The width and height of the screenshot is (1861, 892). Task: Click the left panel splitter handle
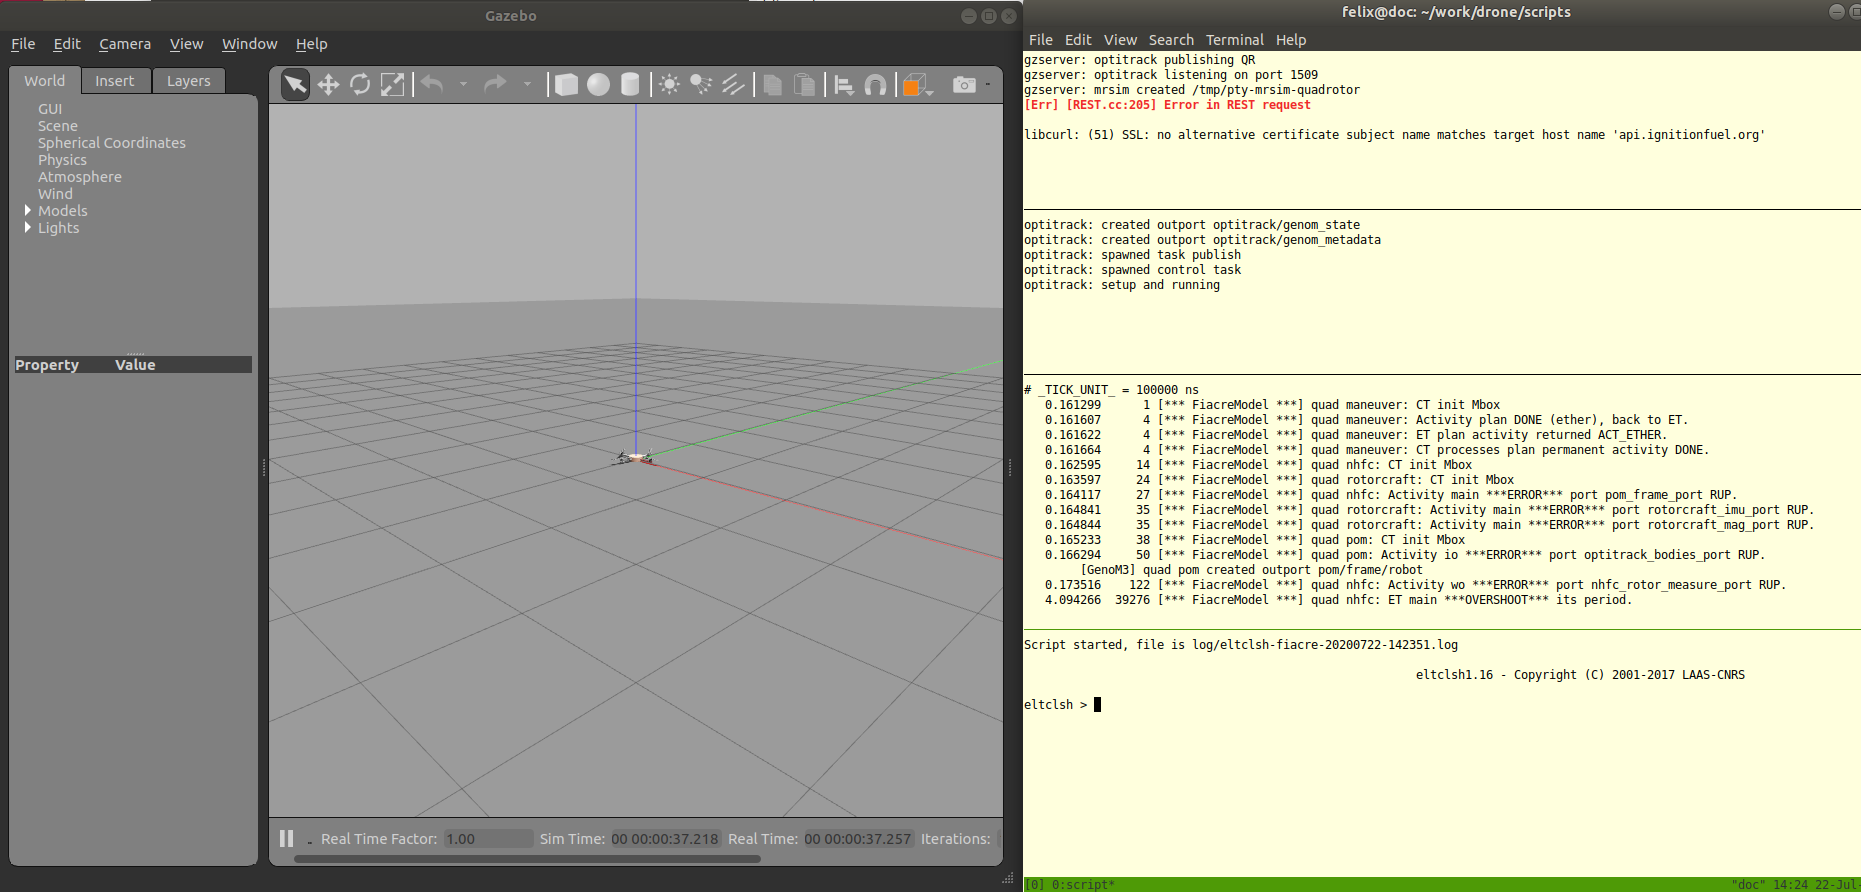(264, 467)
